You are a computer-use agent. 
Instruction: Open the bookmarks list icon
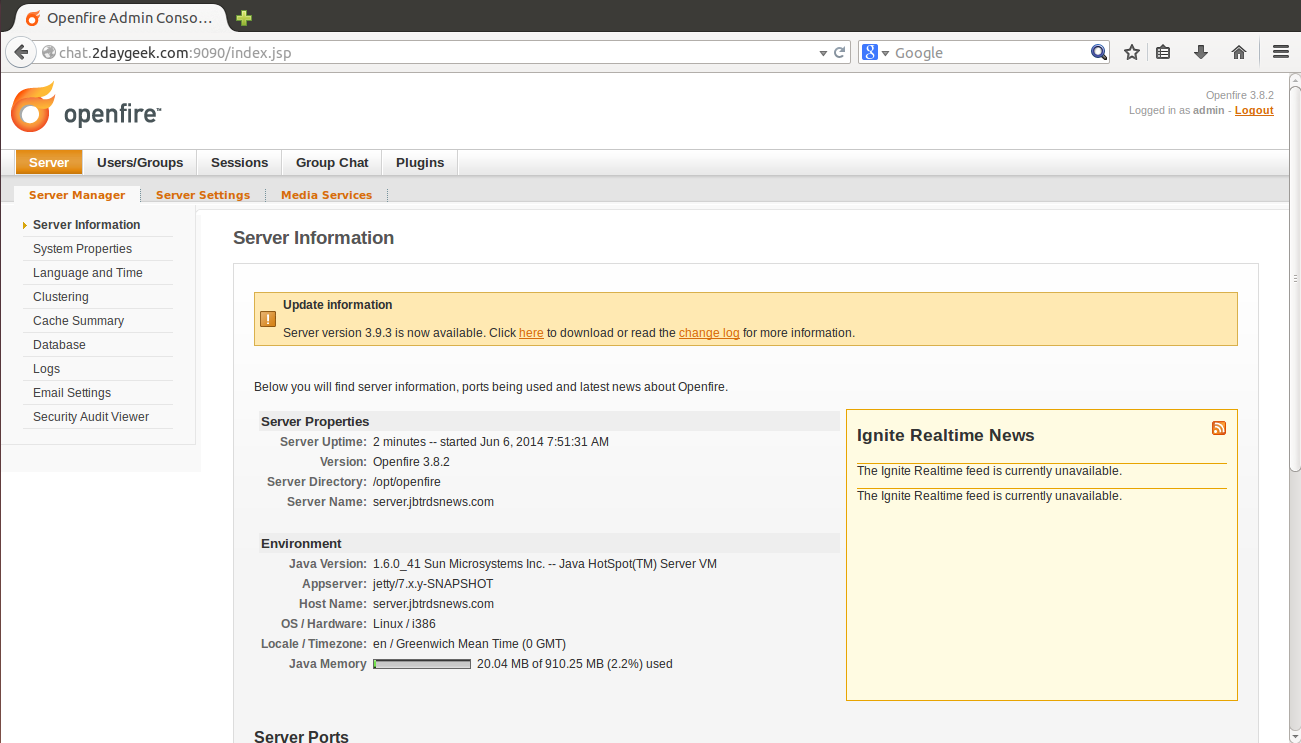(x=1163, y=53)
